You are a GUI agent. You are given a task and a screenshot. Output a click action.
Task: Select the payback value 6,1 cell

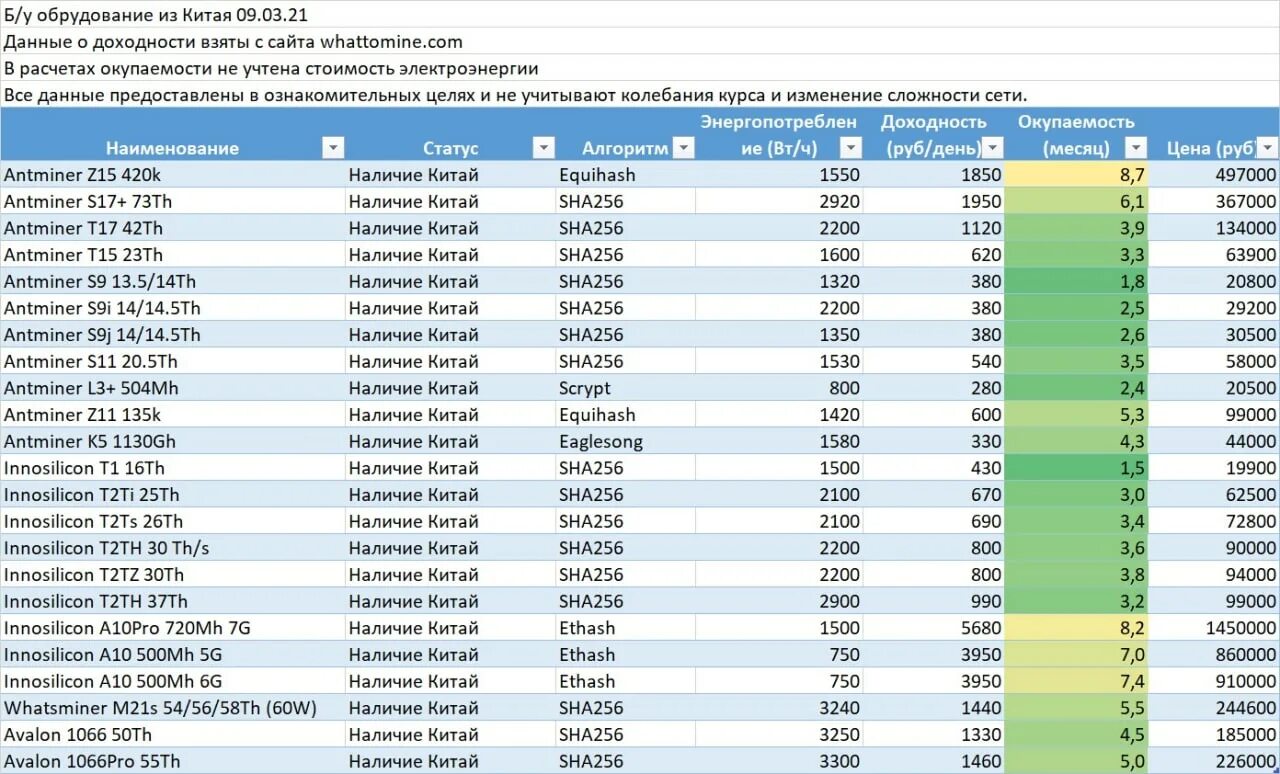pyautogui.click(x=1076, y=201)
